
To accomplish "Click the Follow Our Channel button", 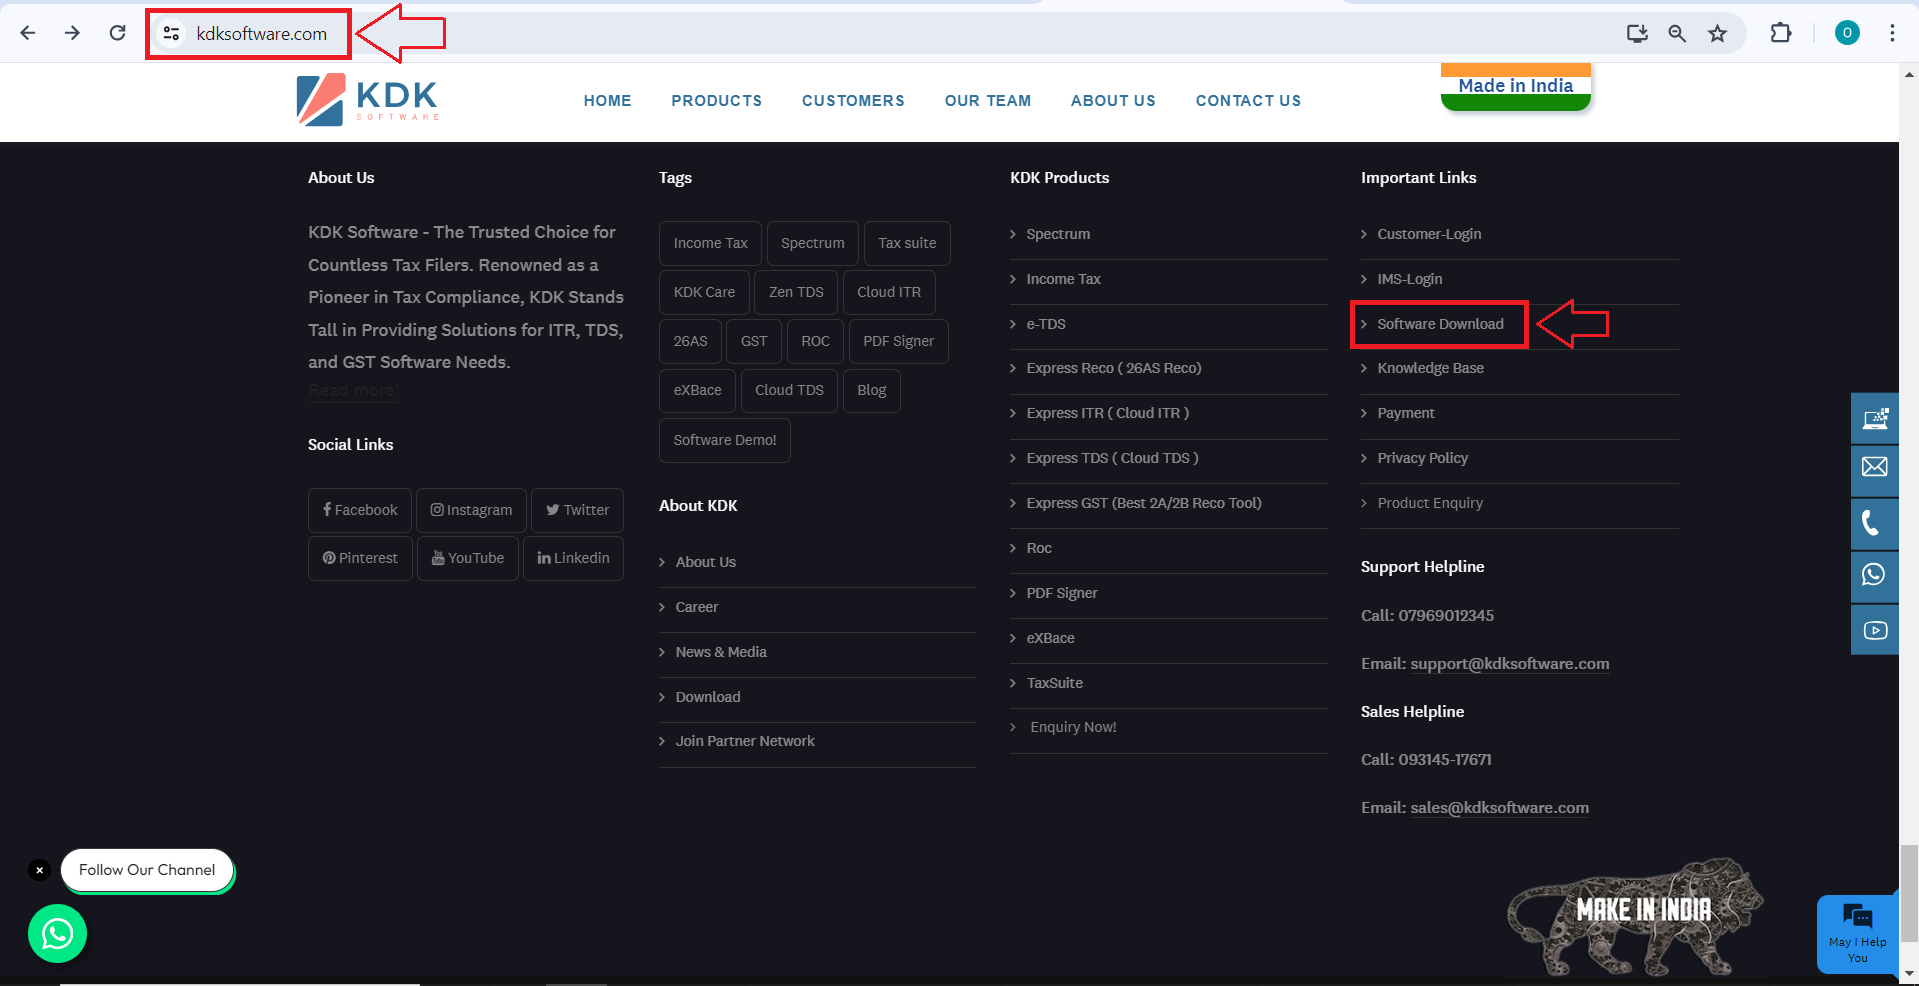I will [x=147, y=870].
